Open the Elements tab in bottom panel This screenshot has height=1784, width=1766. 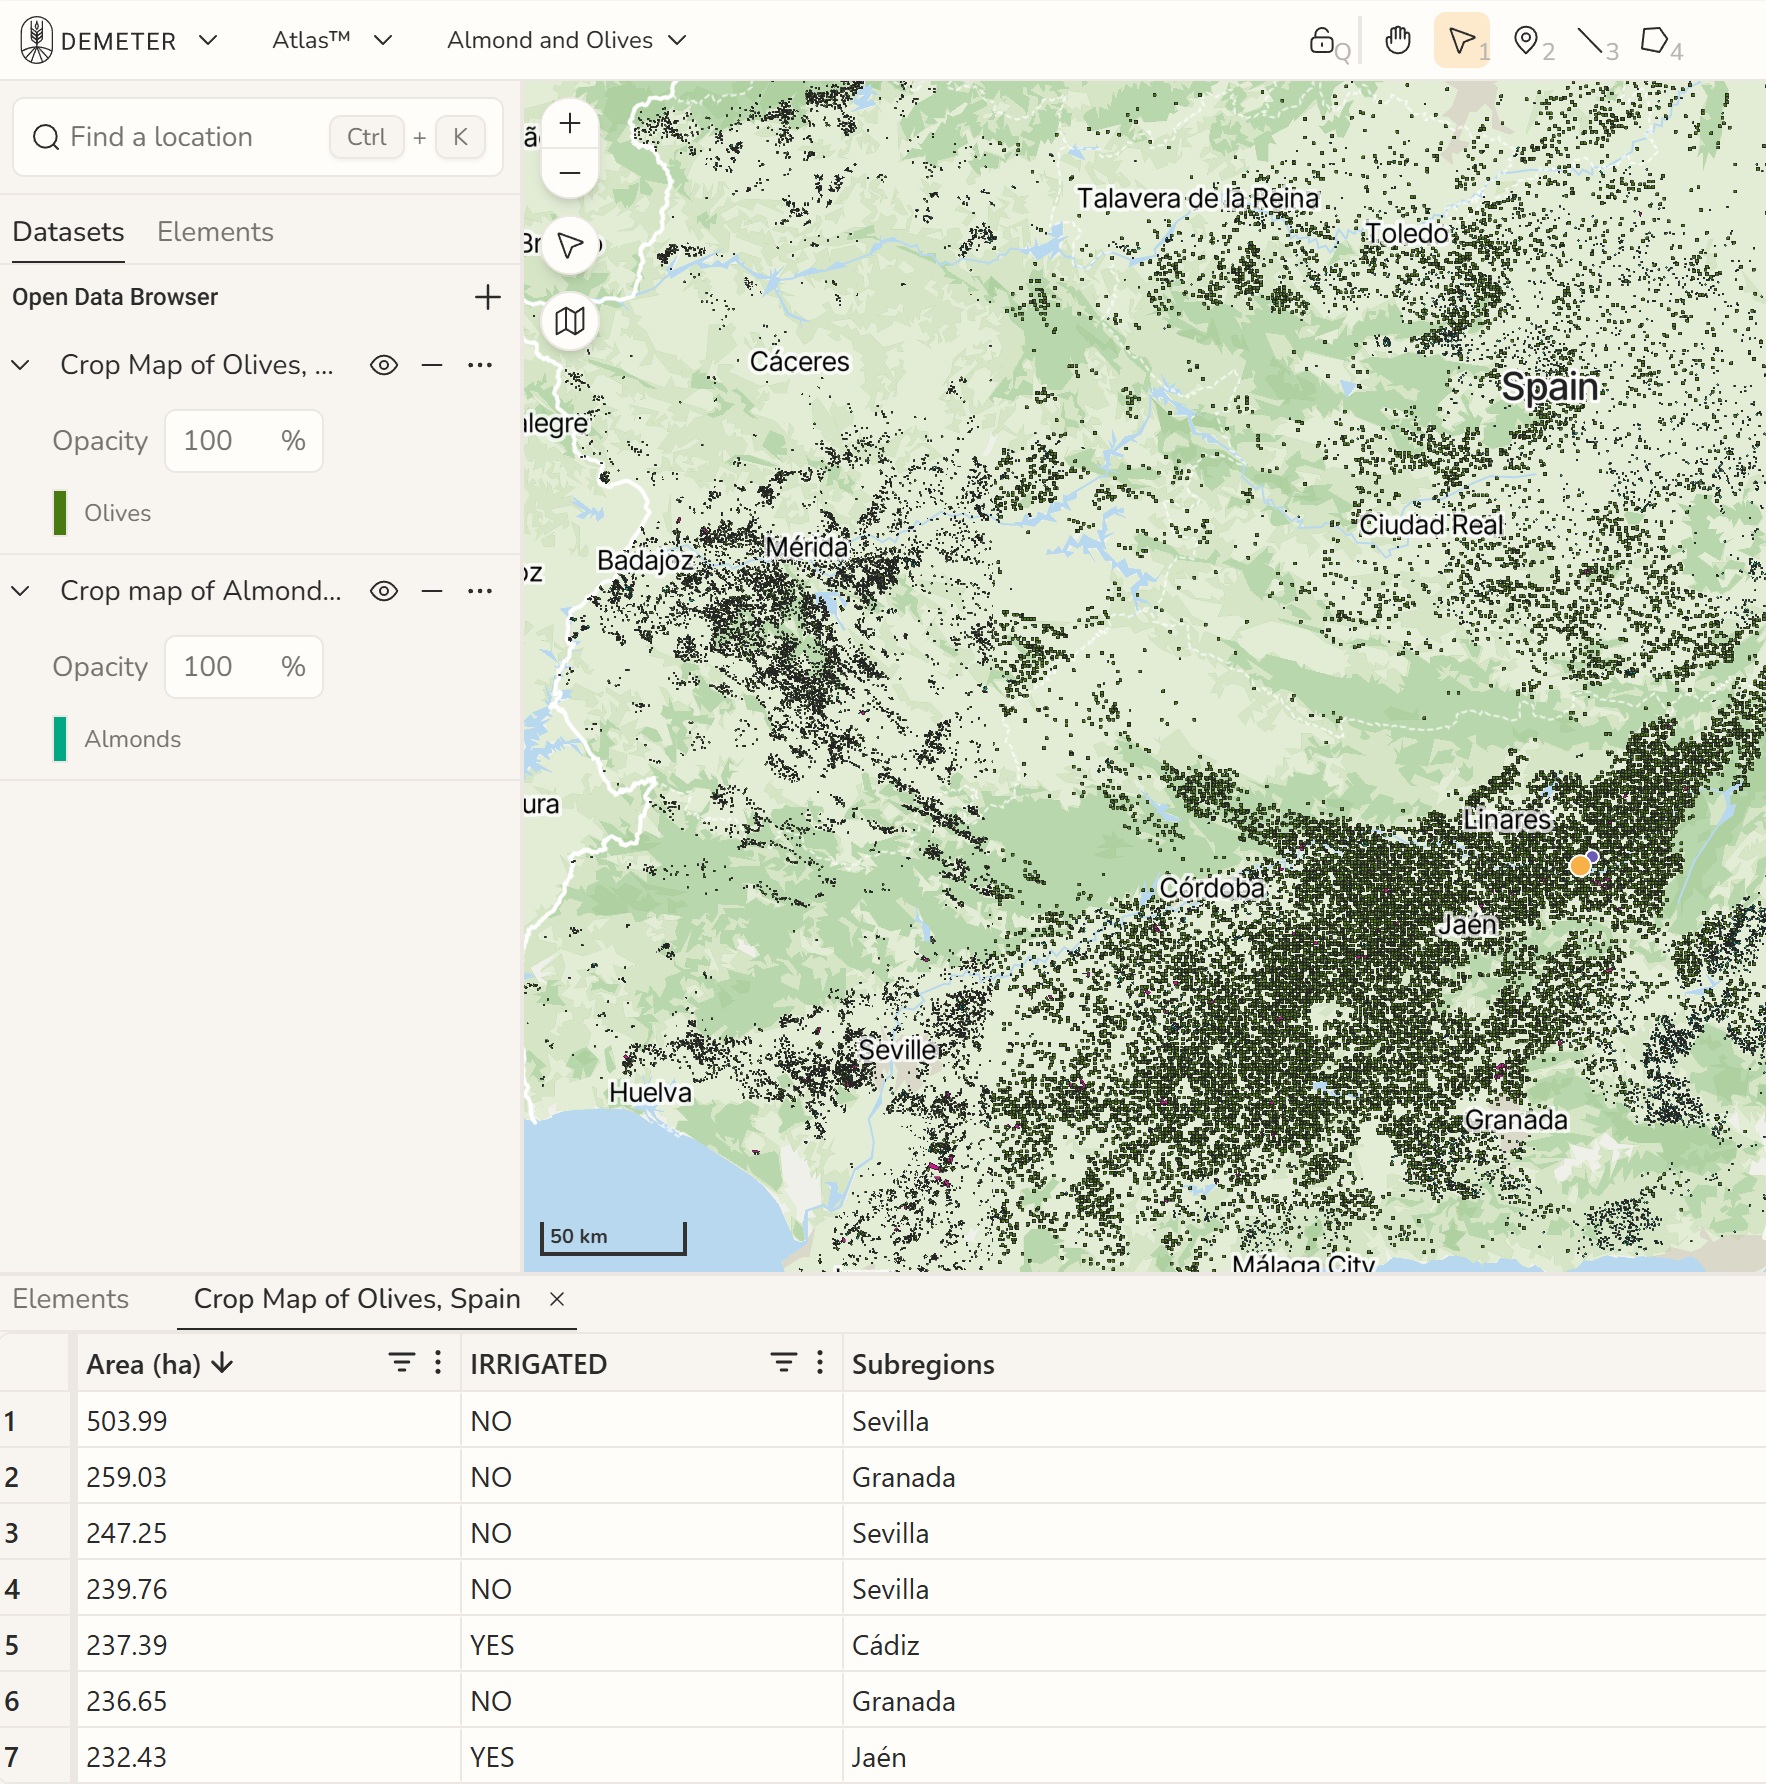(x=71, y=1299)
